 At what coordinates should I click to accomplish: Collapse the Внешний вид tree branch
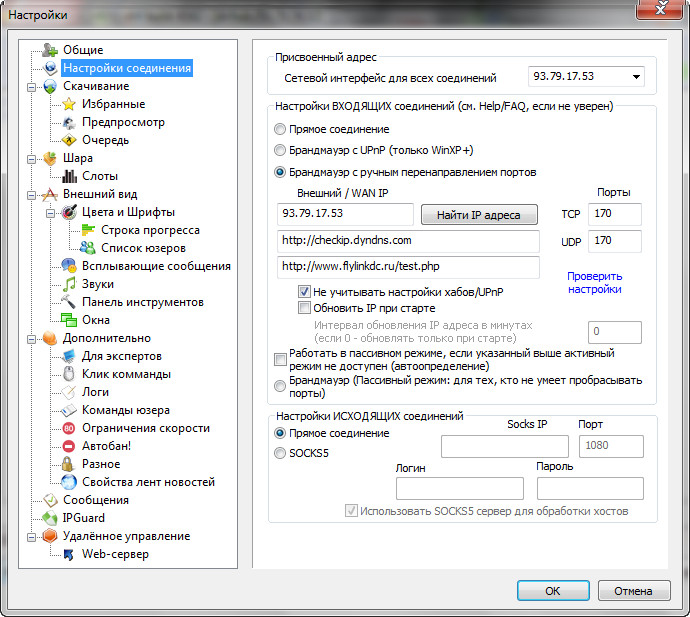click(32, 194)
